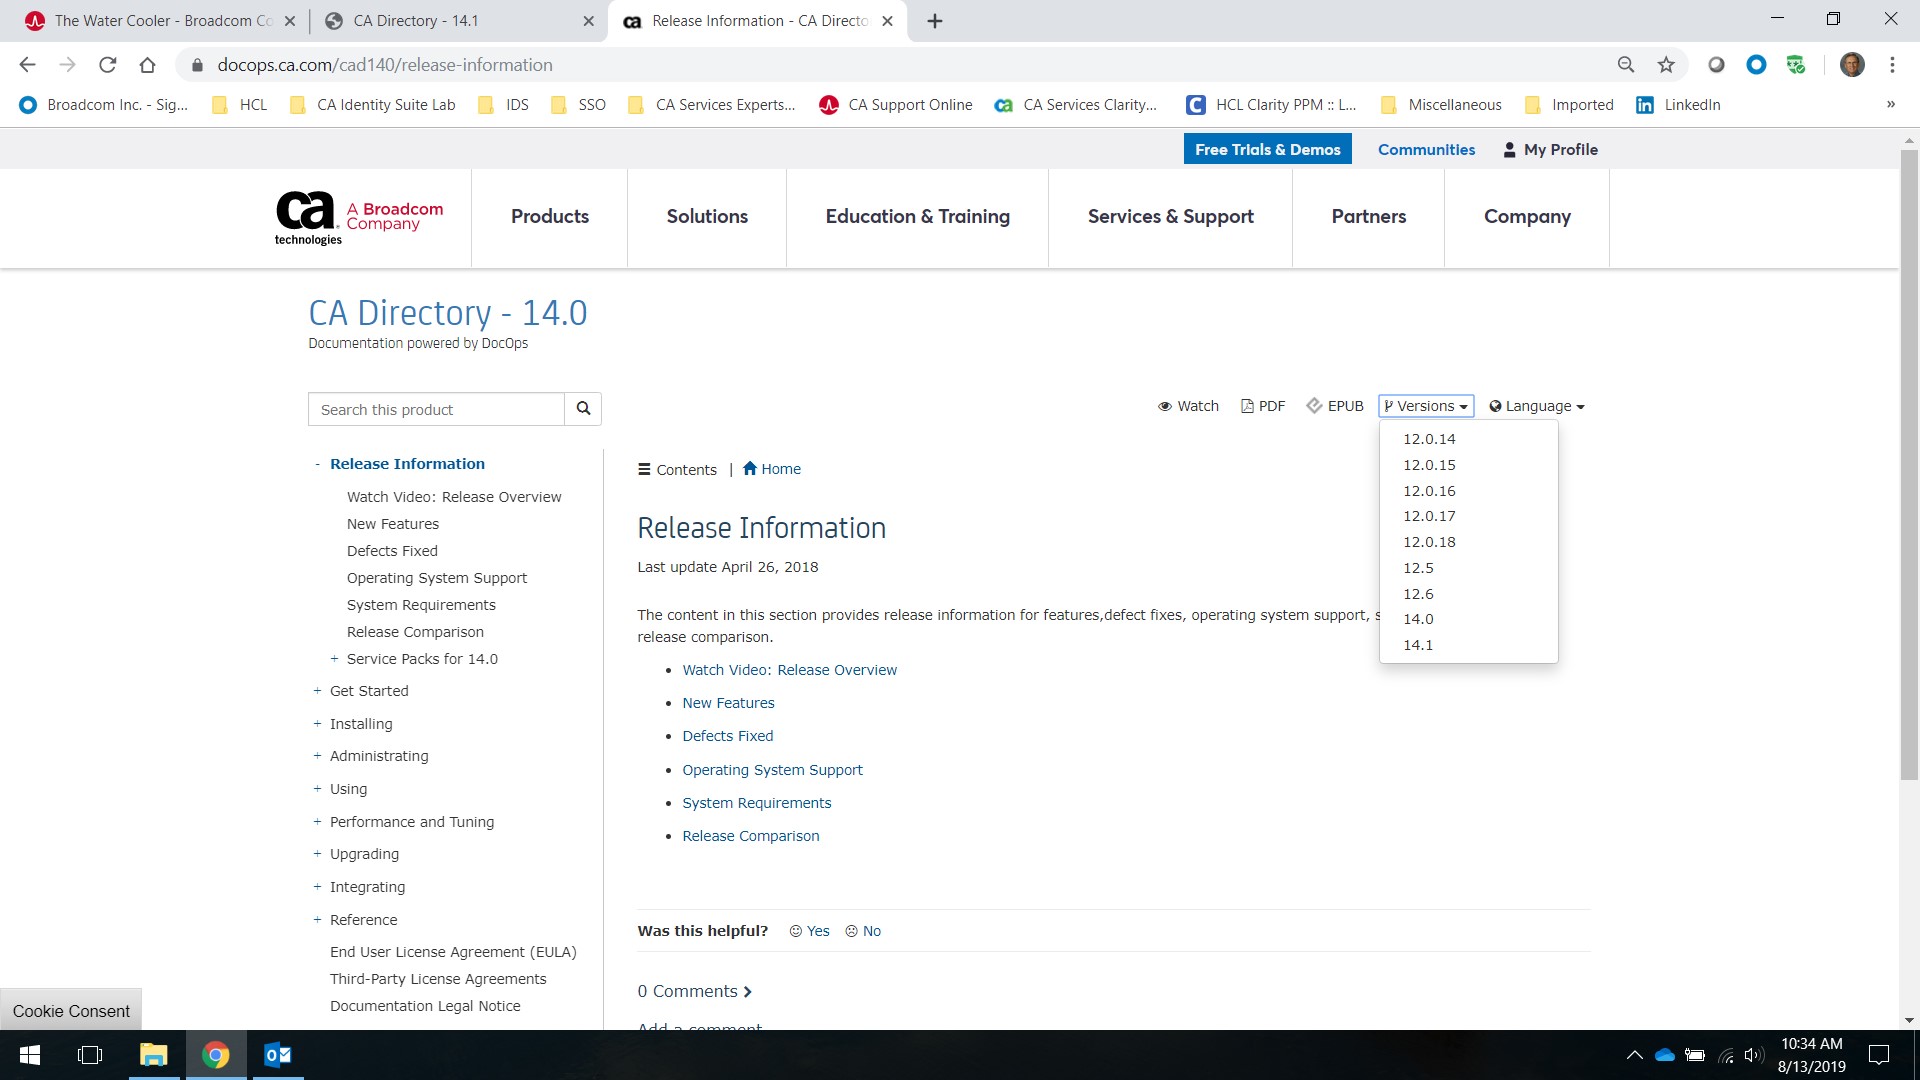The height and width of the screenshot is (1080, 1920).
Task: Open the Release Comparison link
Action: (x=750, y=836)
